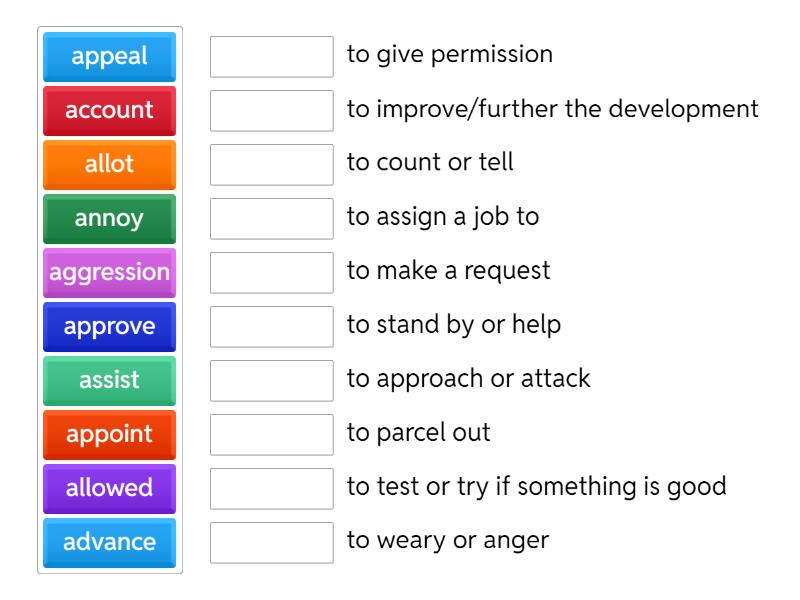Pick the red-orange 'appoint' word tile
Image resolution: width=800 pixels, height=600 pixels.
[x=109, y=434]
